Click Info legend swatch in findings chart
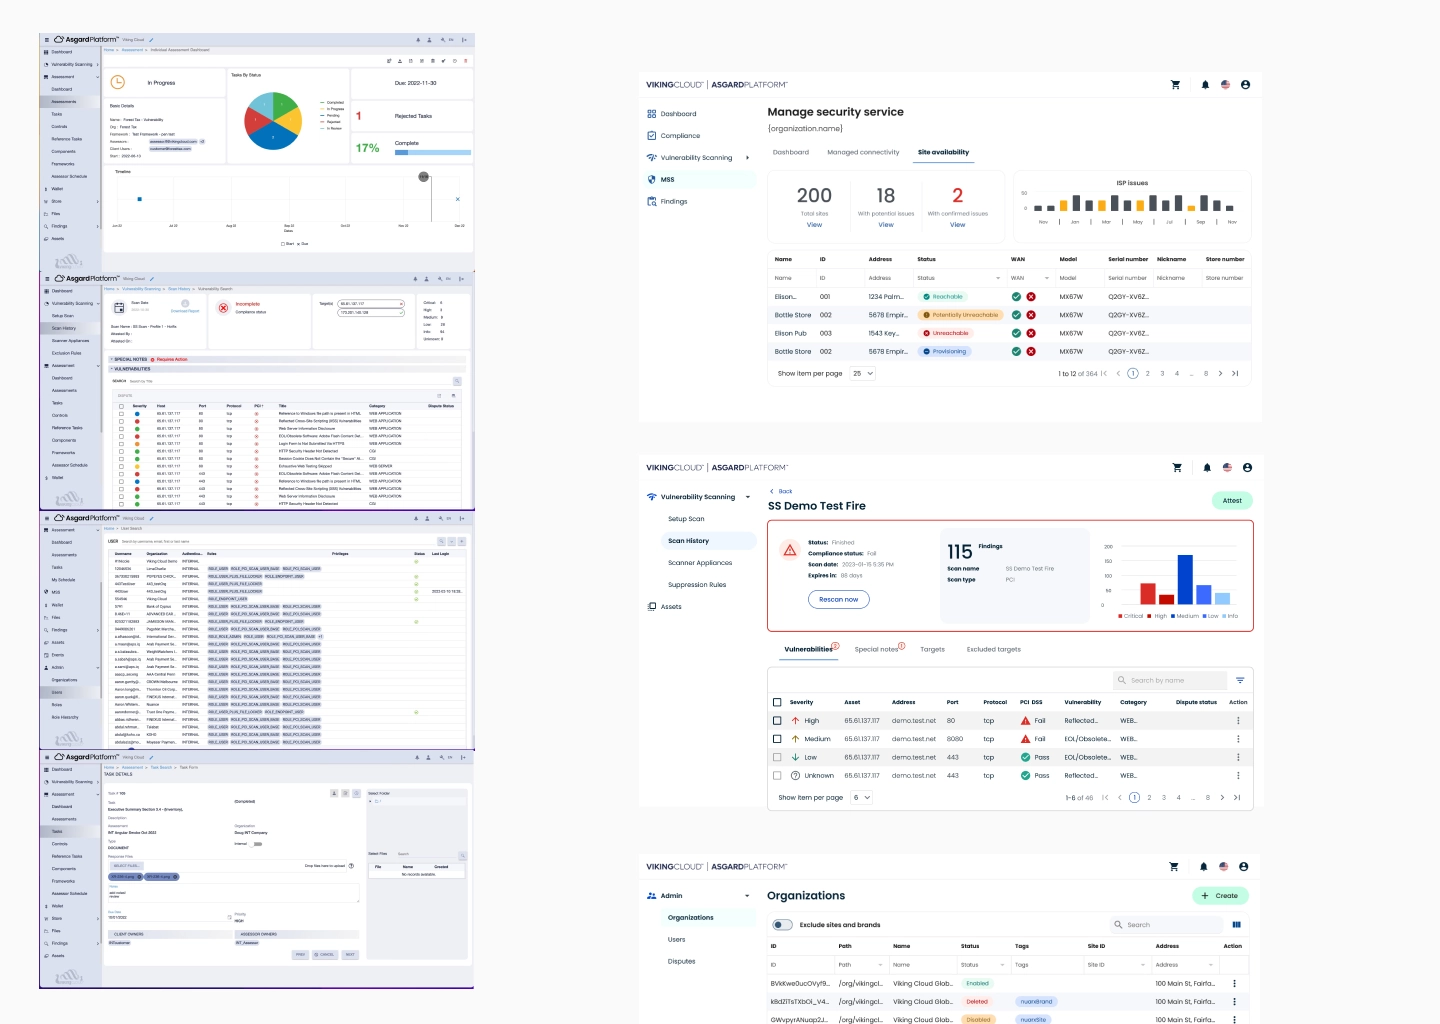The image size is (1440, 1024). tap(1224, 616)
